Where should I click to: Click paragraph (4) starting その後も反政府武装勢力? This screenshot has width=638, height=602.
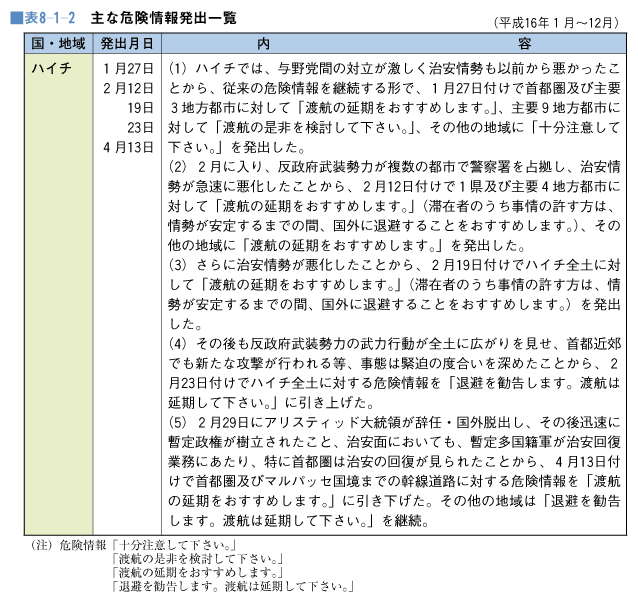tap(394, 373)
